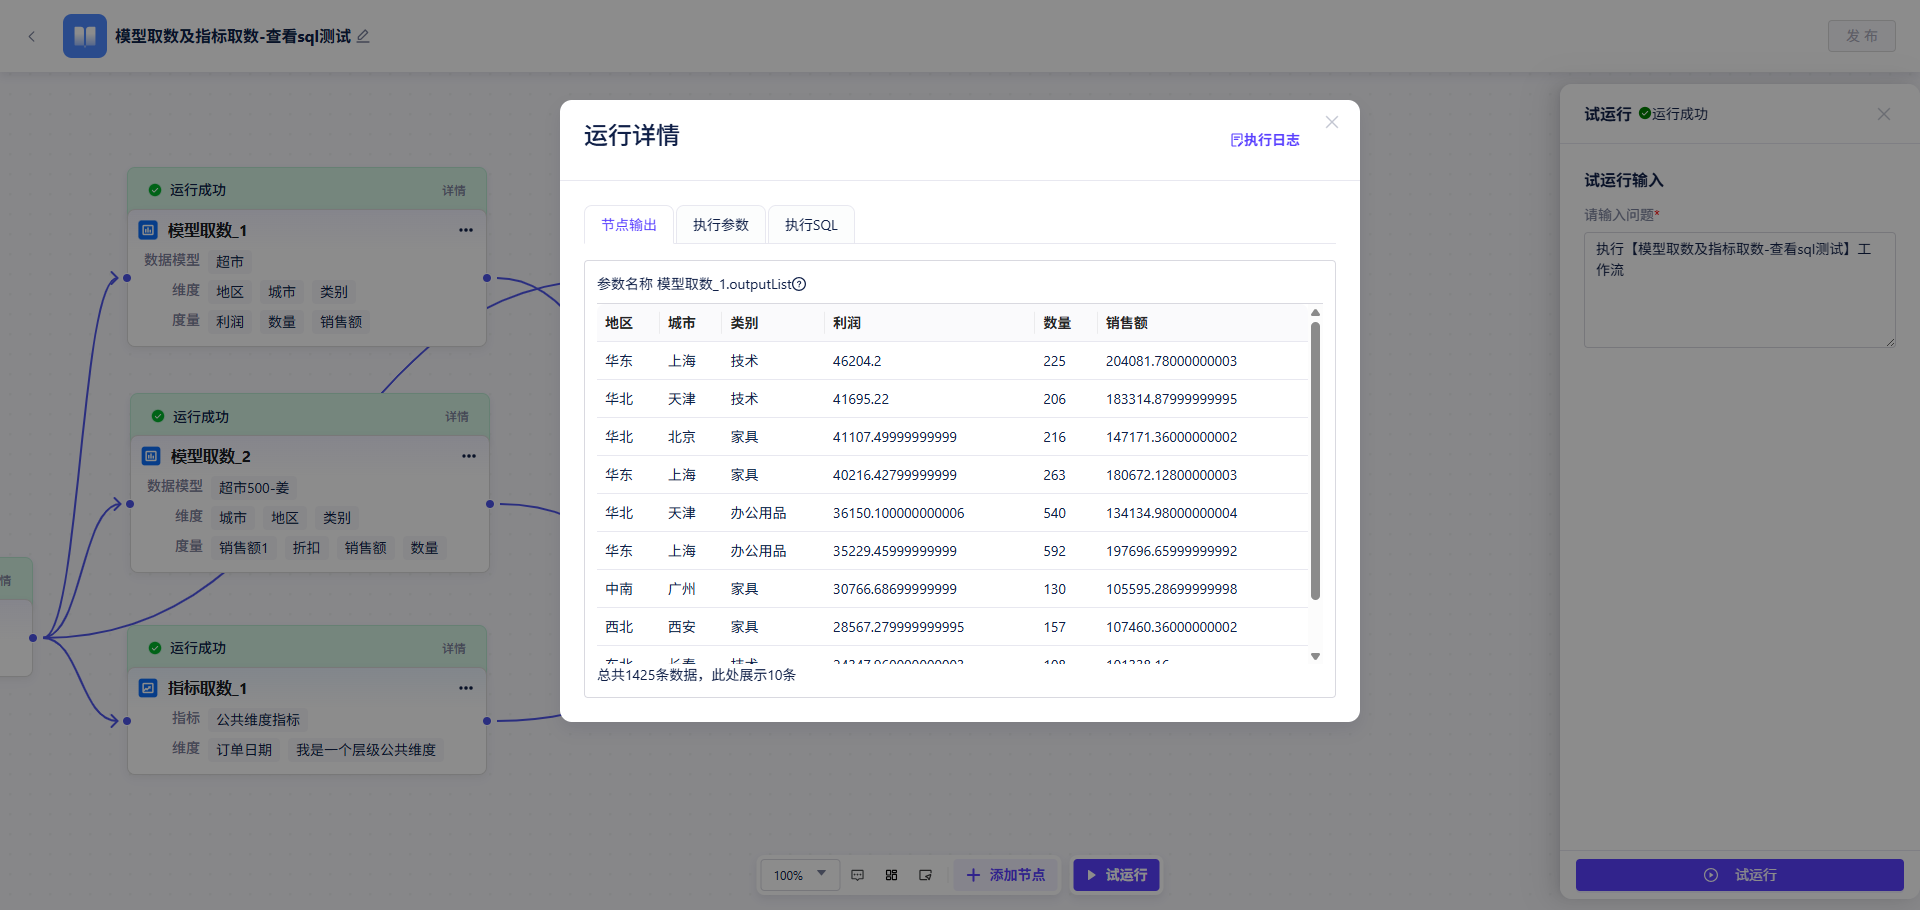
Task: Click the minimap icon in bottom toolbar
Action: (925, 875)
